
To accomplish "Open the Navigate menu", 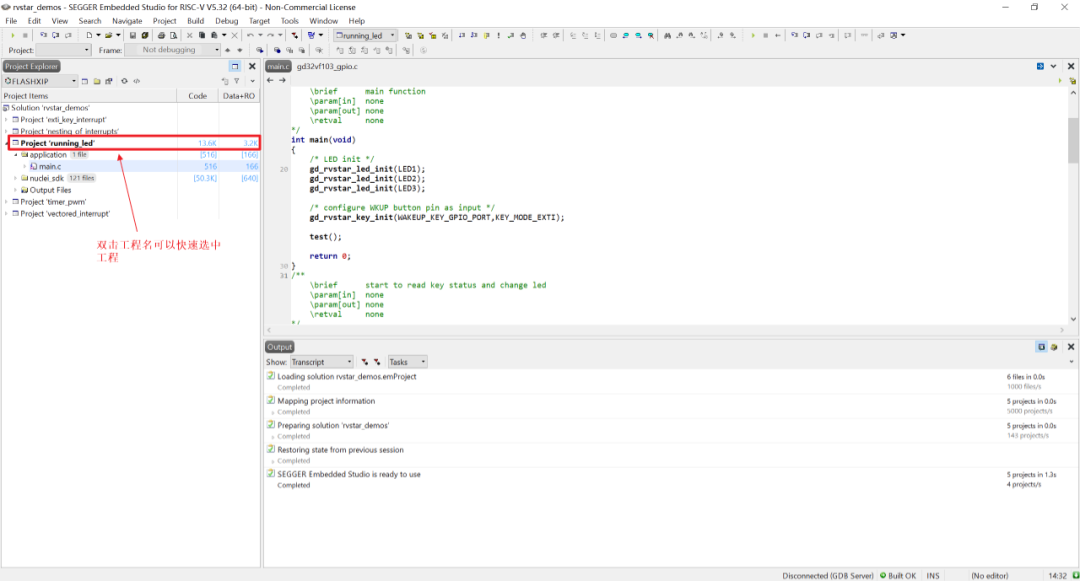I will (127, 21).
